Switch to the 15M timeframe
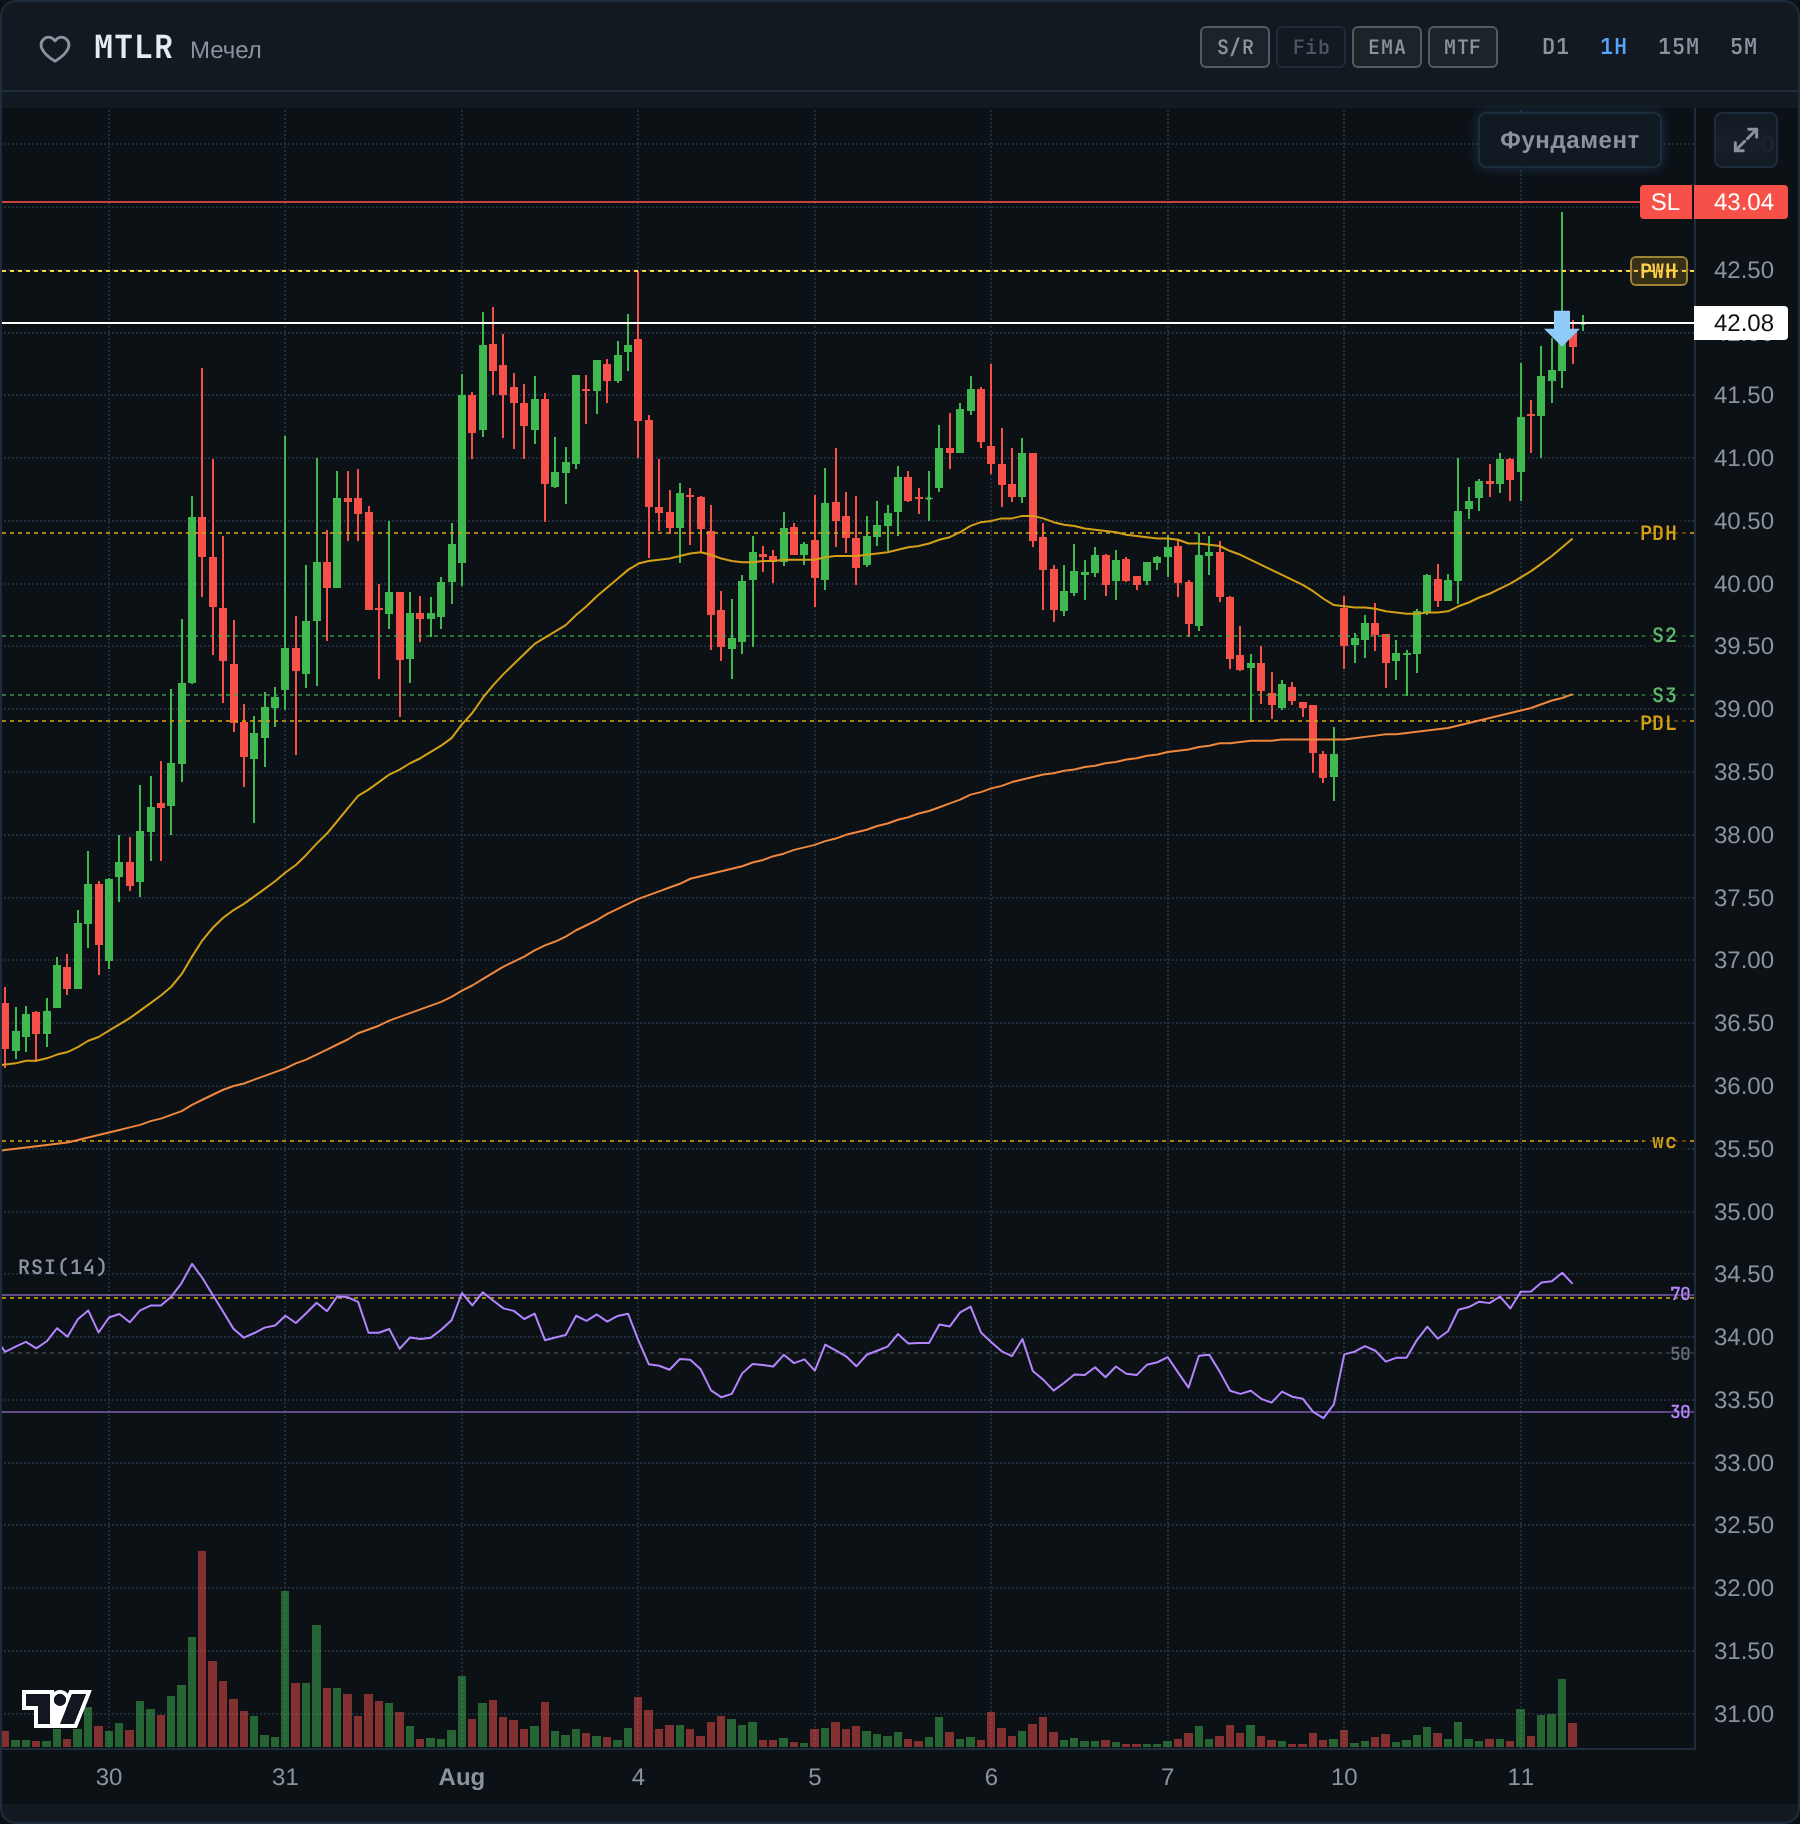This screenshot has width=1800, height=1824. point(1679,47)
